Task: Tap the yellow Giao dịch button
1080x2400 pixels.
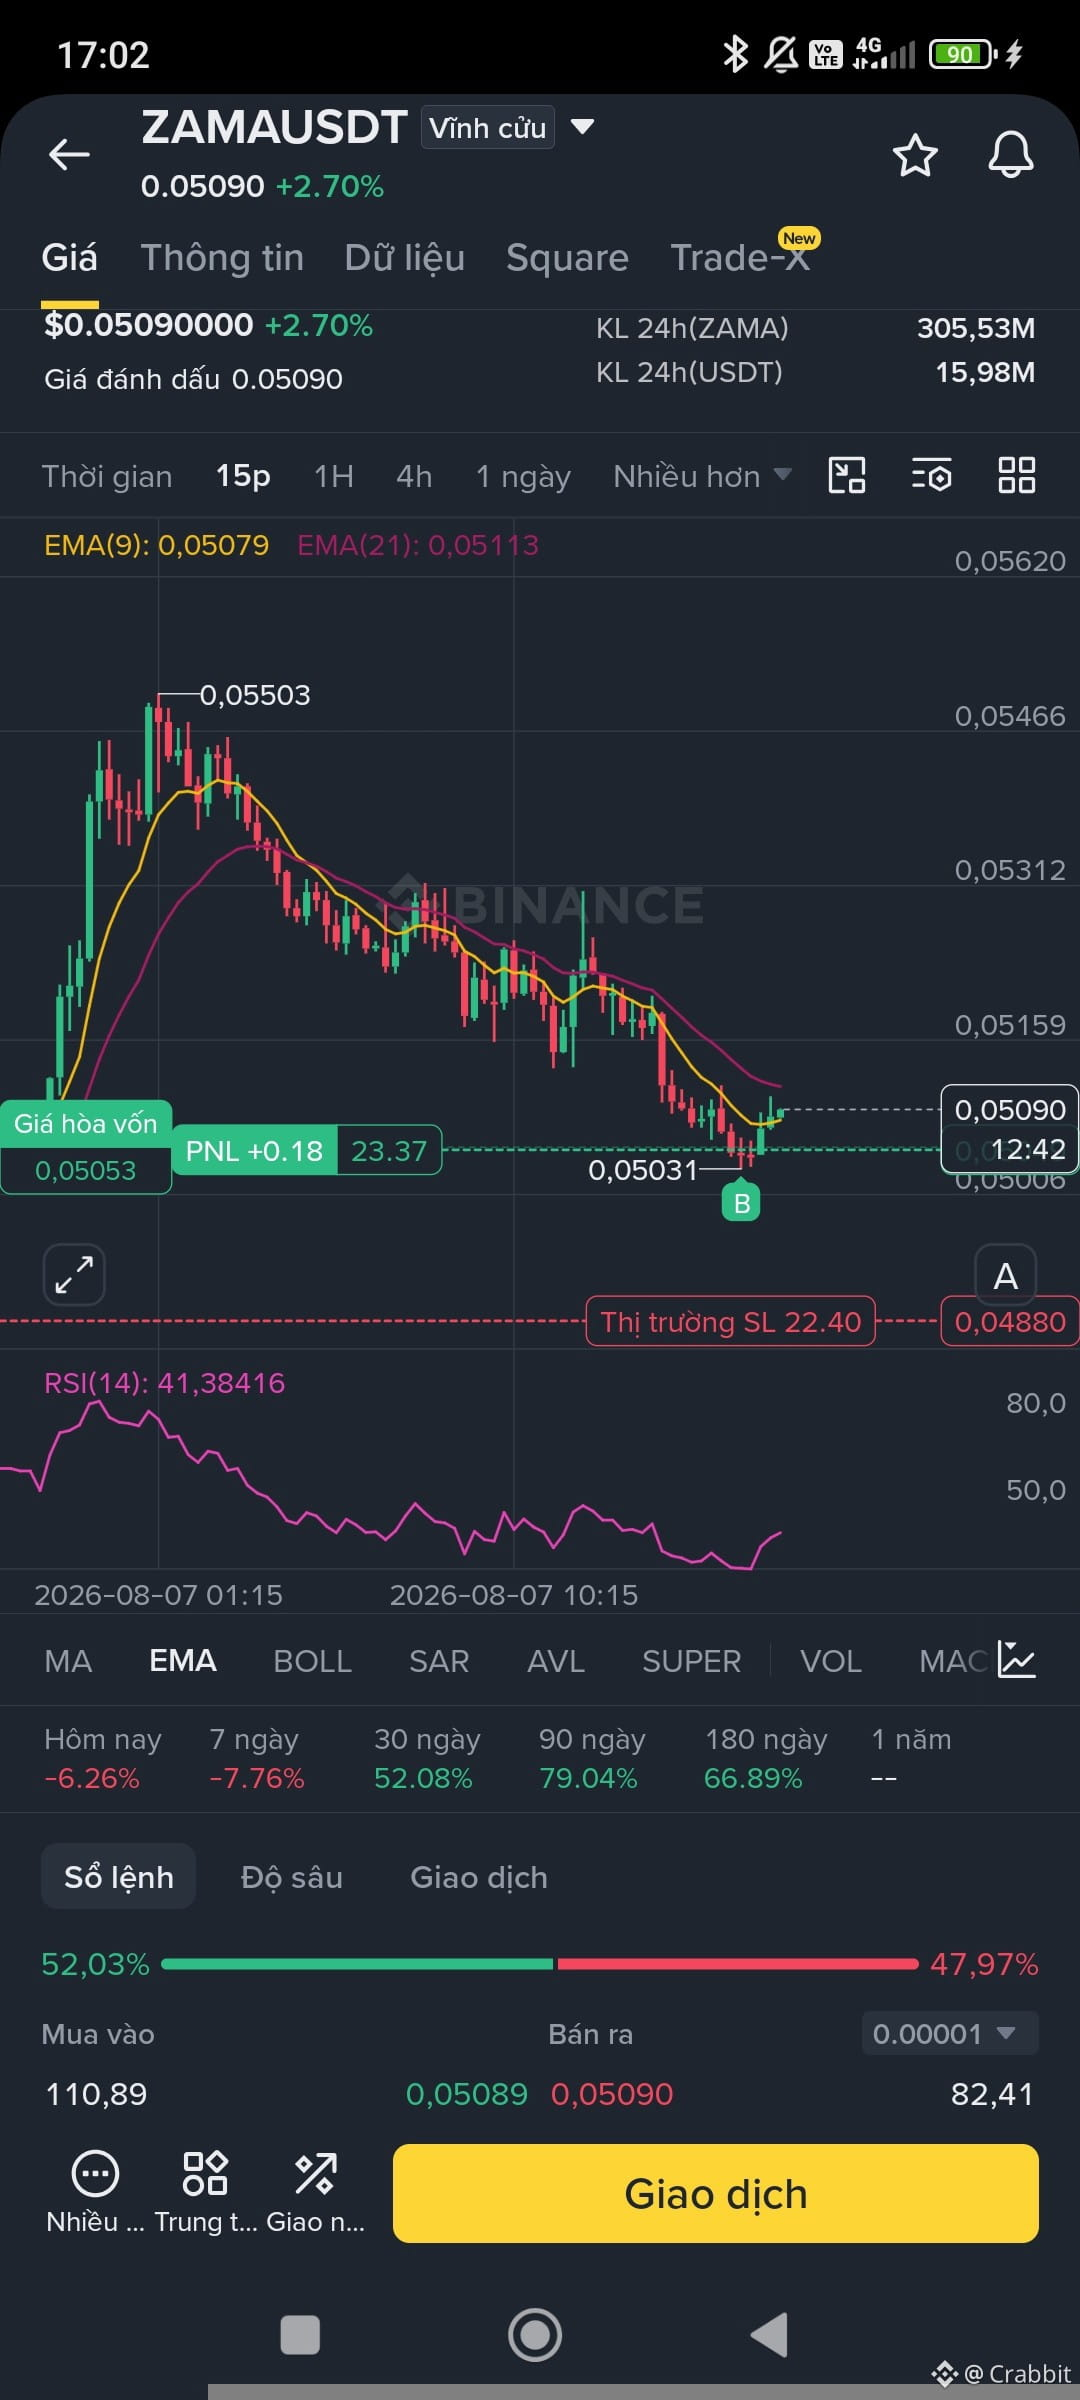Action: [716, 2193]
